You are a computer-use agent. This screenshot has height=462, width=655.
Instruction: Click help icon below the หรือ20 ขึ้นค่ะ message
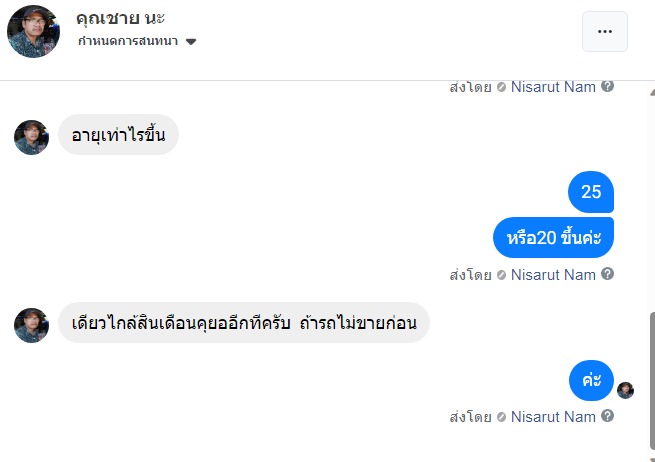click(607, 274)
